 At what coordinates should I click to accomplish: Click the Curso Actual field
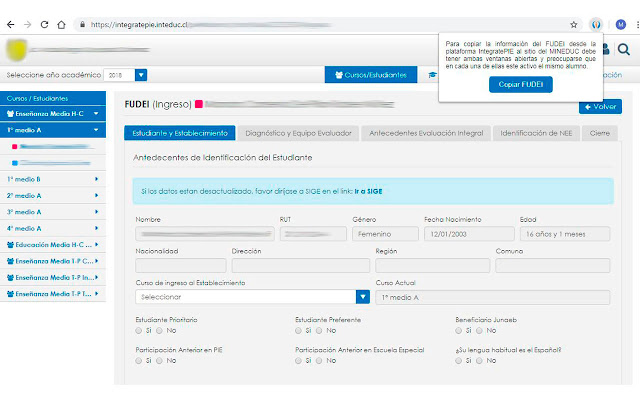coord(493,297)
